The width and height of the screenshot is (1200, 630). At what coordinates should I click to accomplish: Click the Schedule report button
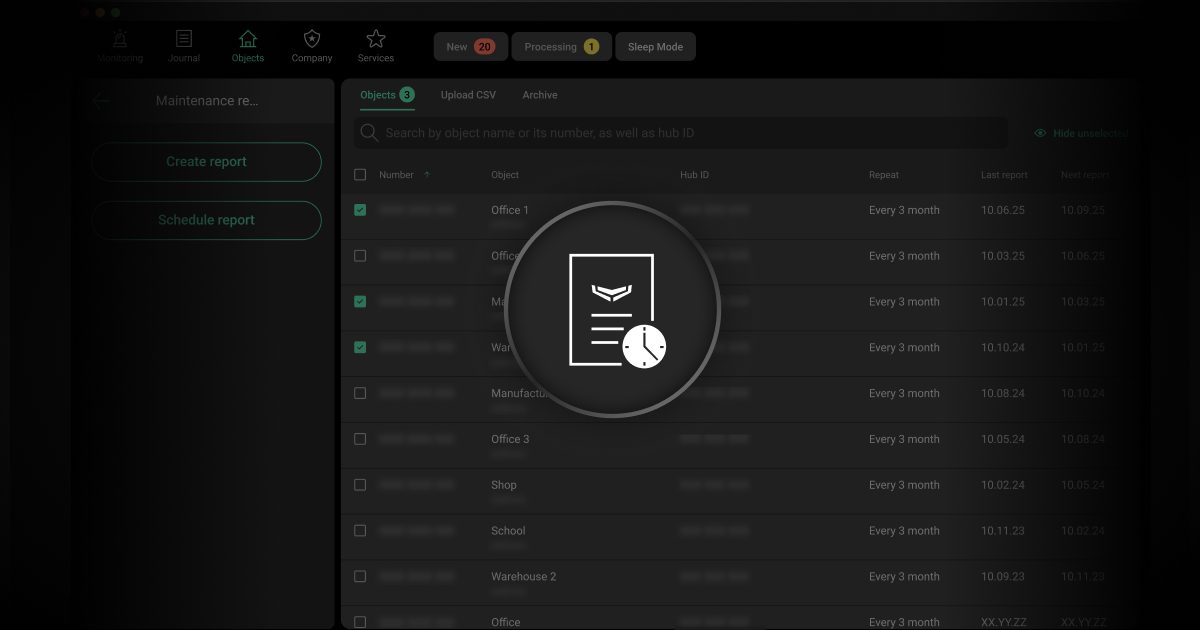(206, 220)
